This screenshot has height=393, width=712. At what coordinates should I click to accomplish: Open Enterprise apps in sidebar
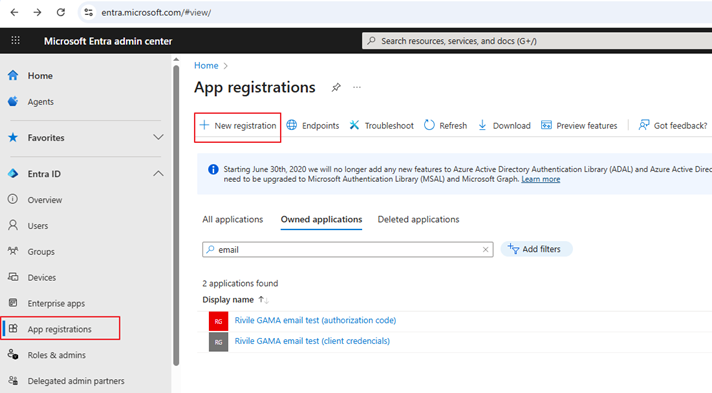pos(56,303)
